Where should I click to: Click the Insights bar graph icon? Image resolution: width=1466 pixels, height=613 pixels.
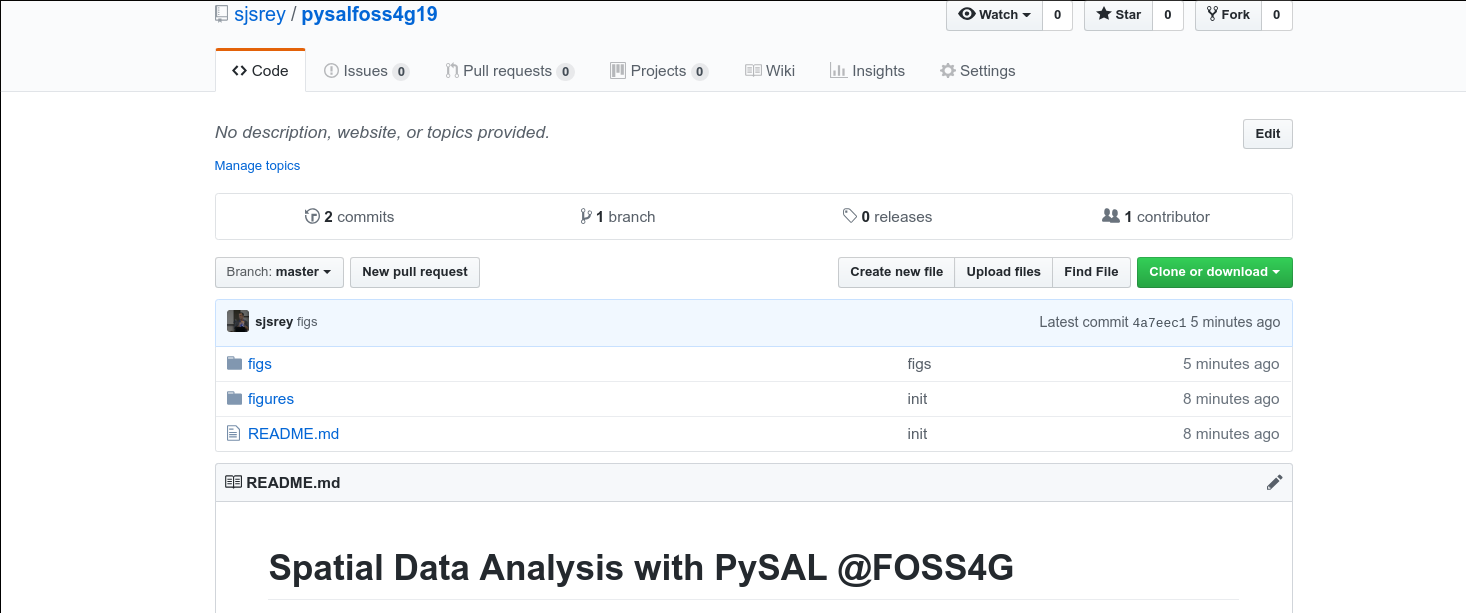tap(838, 71)
